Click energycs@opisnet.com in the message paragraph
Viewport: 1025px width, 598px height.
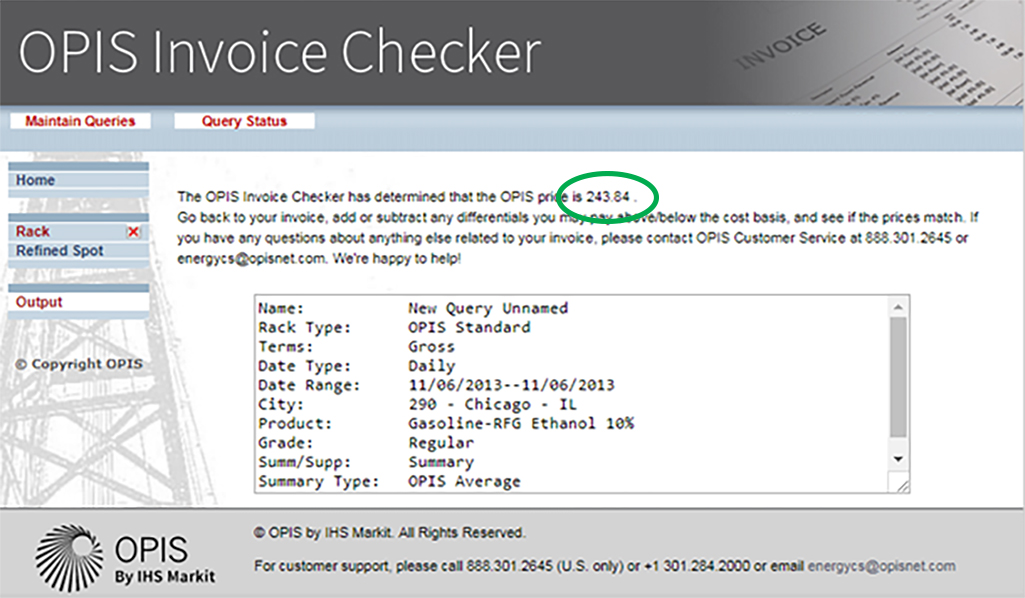(251, 259)
